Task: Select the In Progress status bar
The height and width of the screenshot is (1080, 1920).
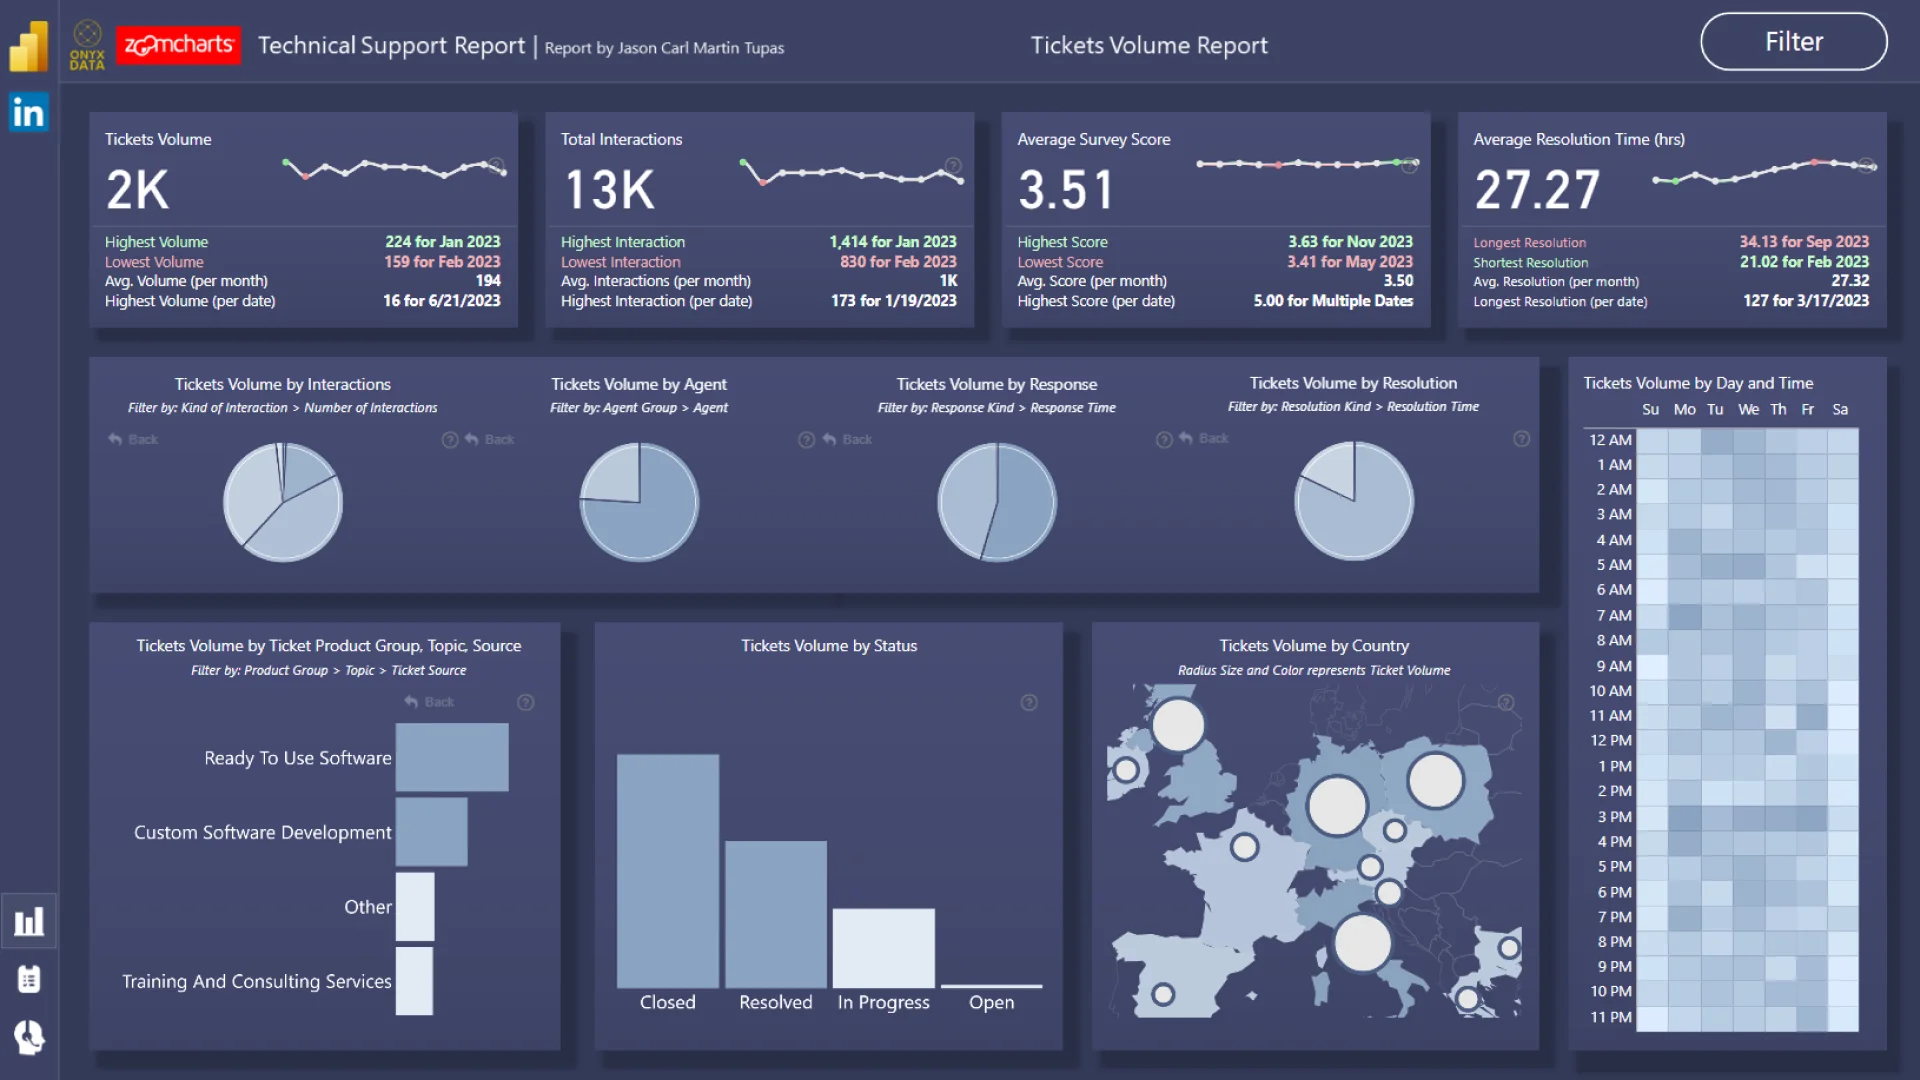Action: click(x=884, y=948)
